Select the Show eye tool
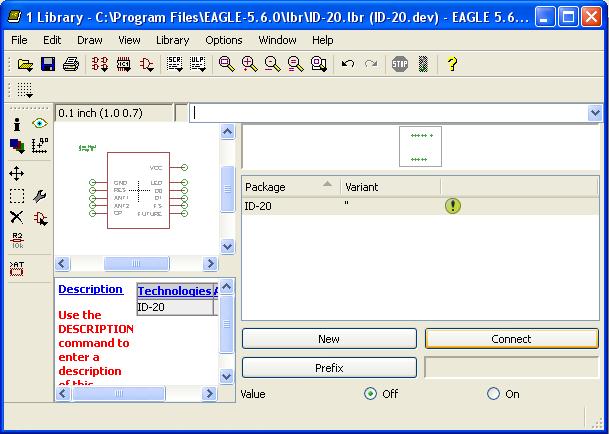This screenshot has width=609, height=434. (40, 124)
